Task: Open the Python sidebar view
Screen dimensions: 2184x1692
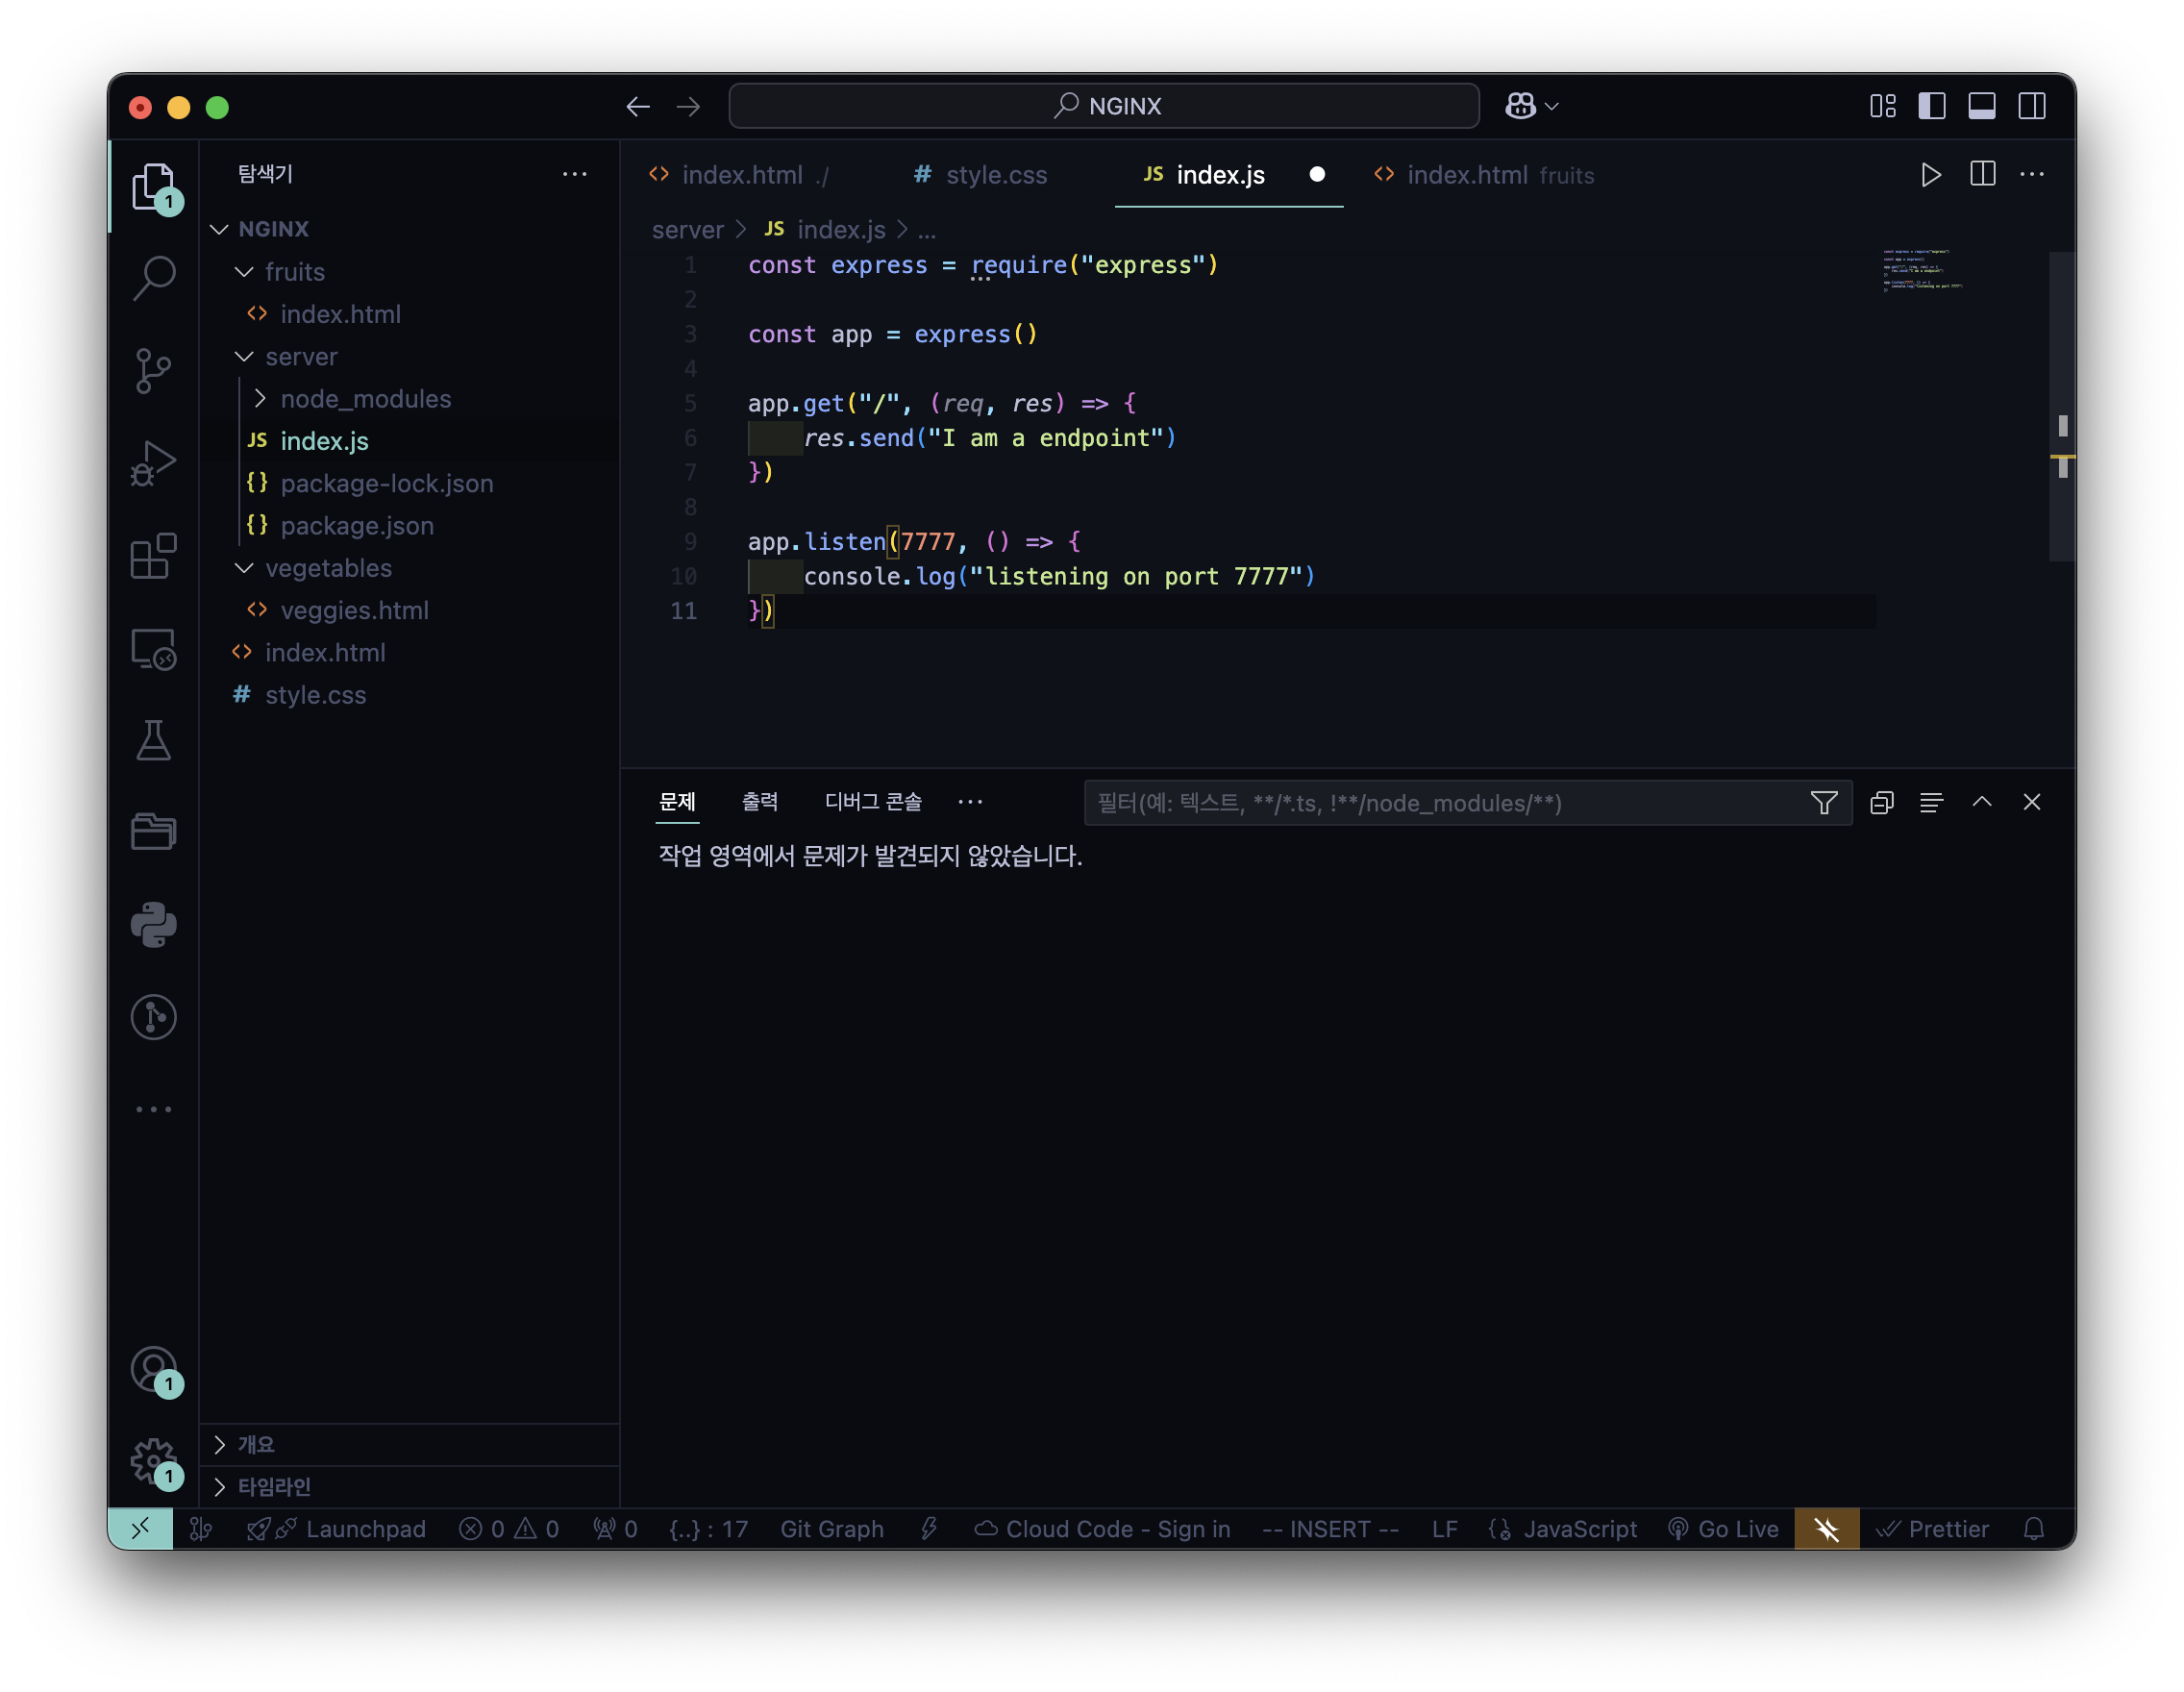Action: point(153,925)
